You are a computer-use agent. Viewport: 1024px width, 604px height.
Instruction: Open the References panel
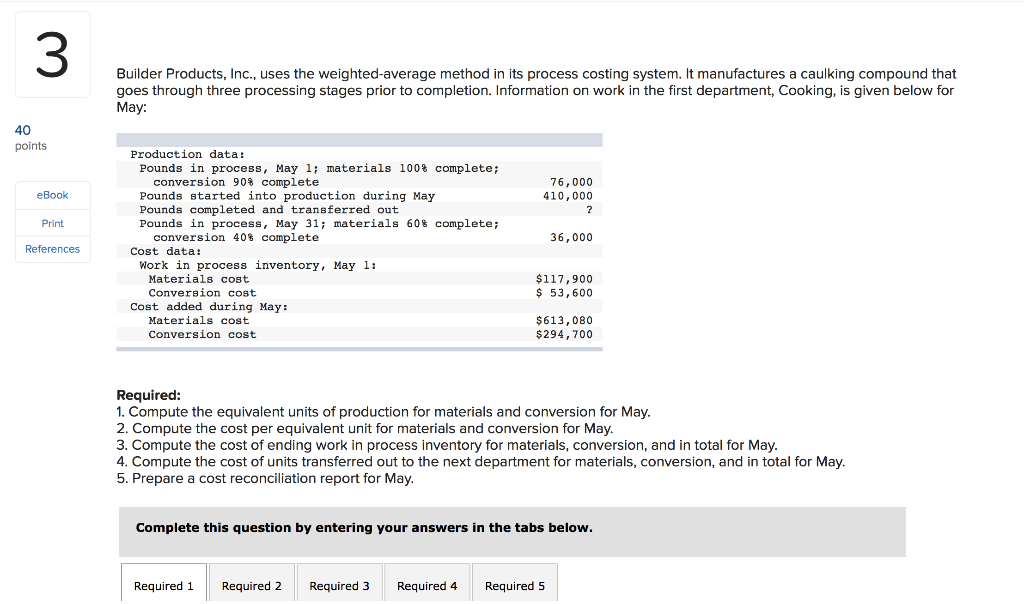pyautogui.click(x=52, y=248)
